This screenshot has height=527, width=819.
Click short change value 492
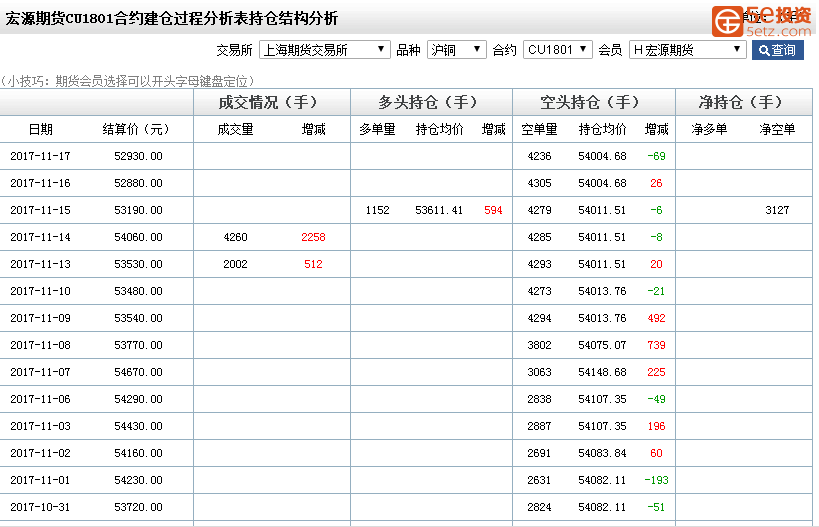[x=656, y=318]
